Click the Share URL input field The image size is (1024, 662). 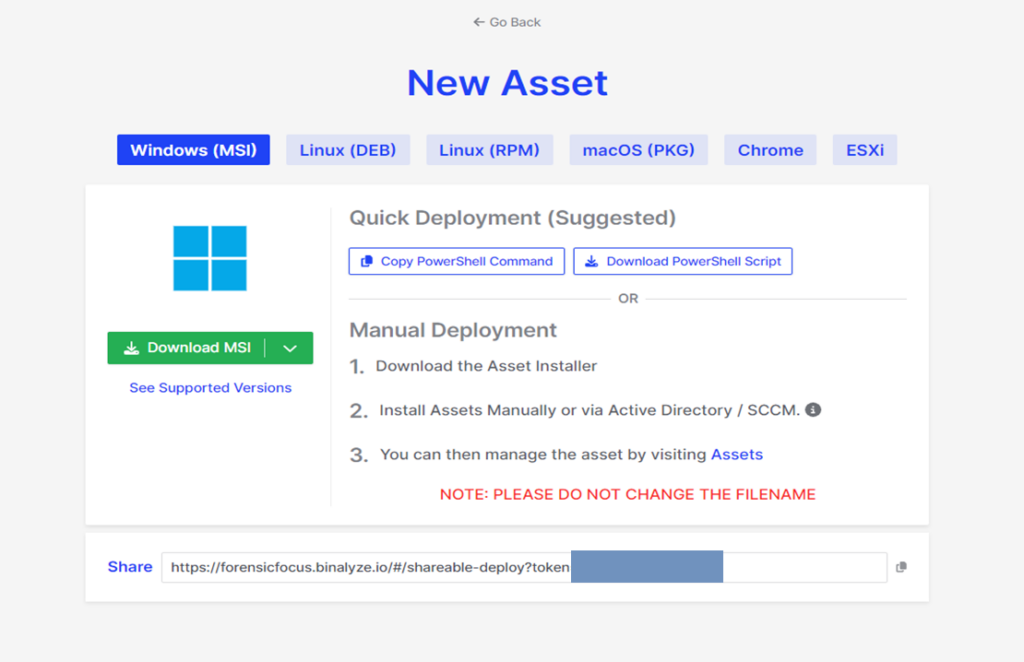[524, 567]
